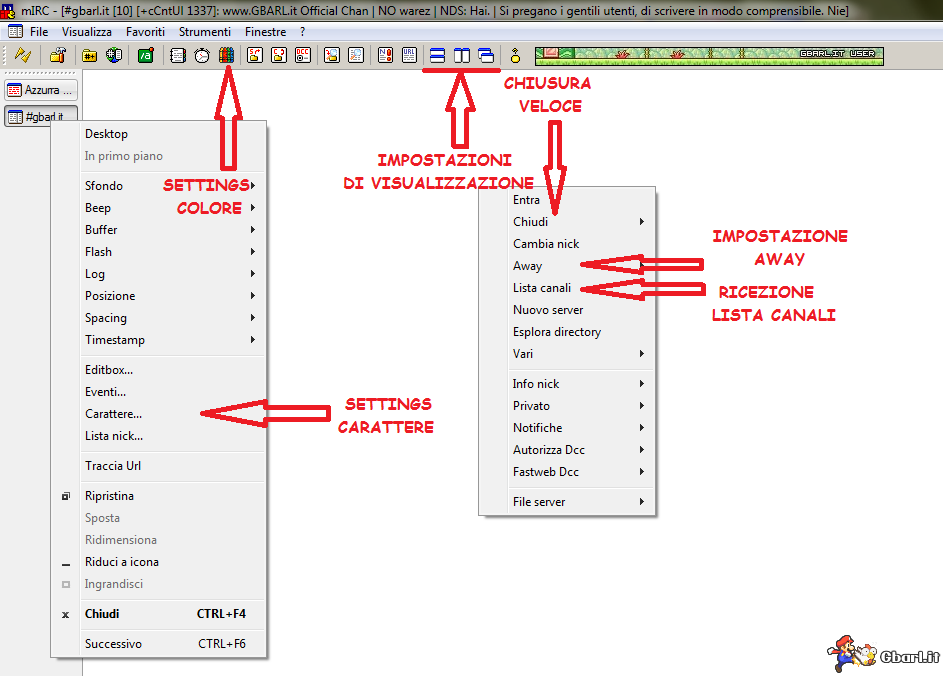Click the mIRC application icon in title bar
This screenshot has height=676, width=943.
click(8, 10)
